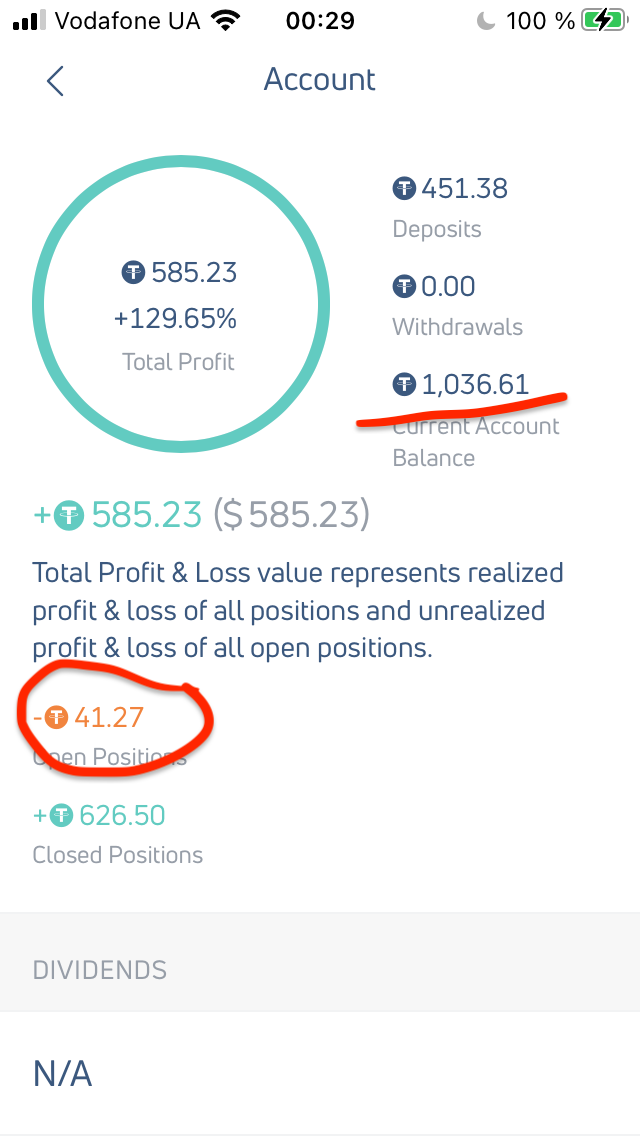Select the Withdrawals value 0.00
640x1136 pixels.
coord(448,287)
